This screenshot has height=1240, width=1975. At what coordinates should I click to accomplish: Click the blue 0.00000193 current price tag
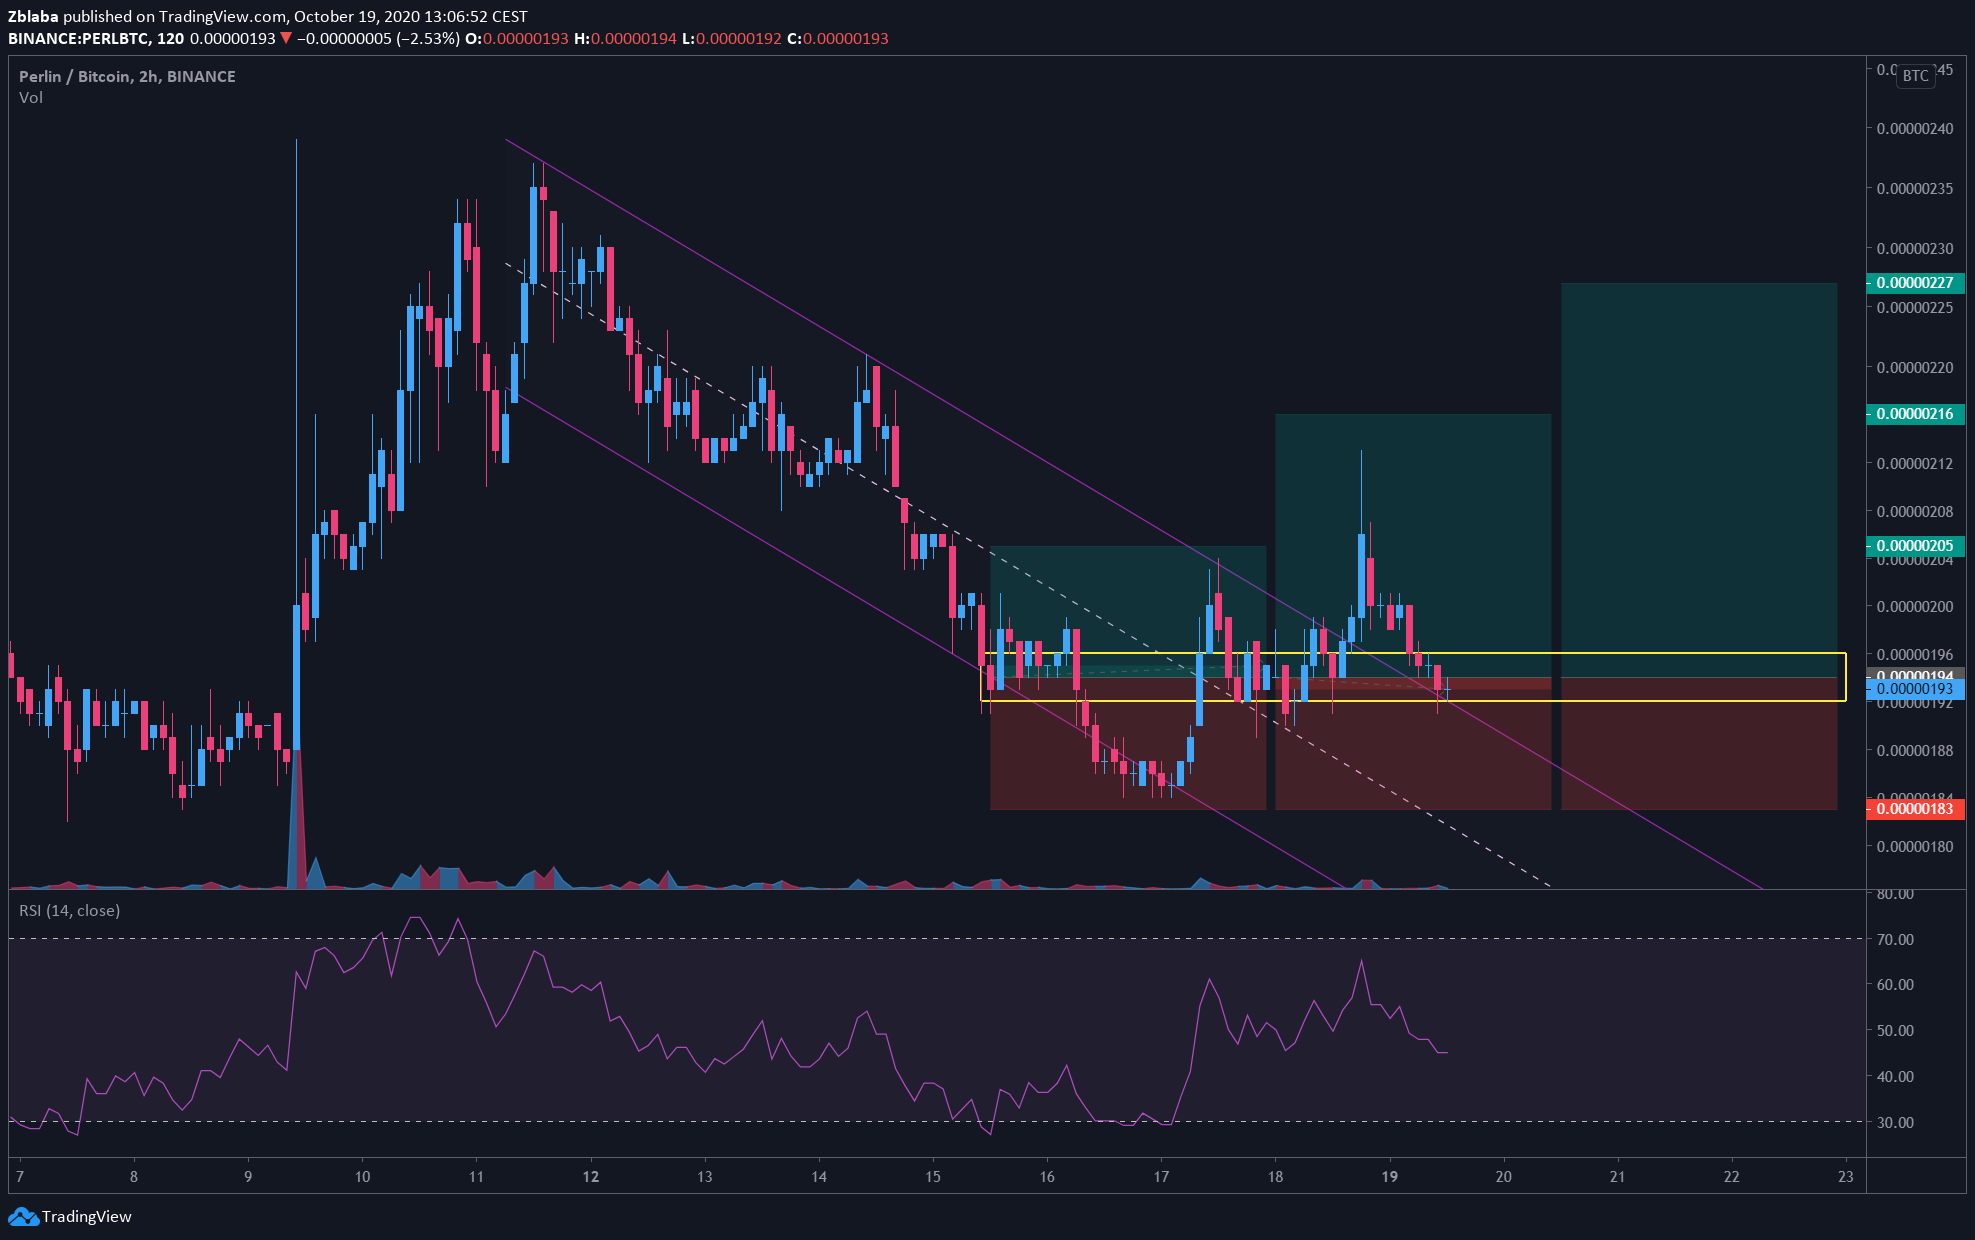(1915, 689)
